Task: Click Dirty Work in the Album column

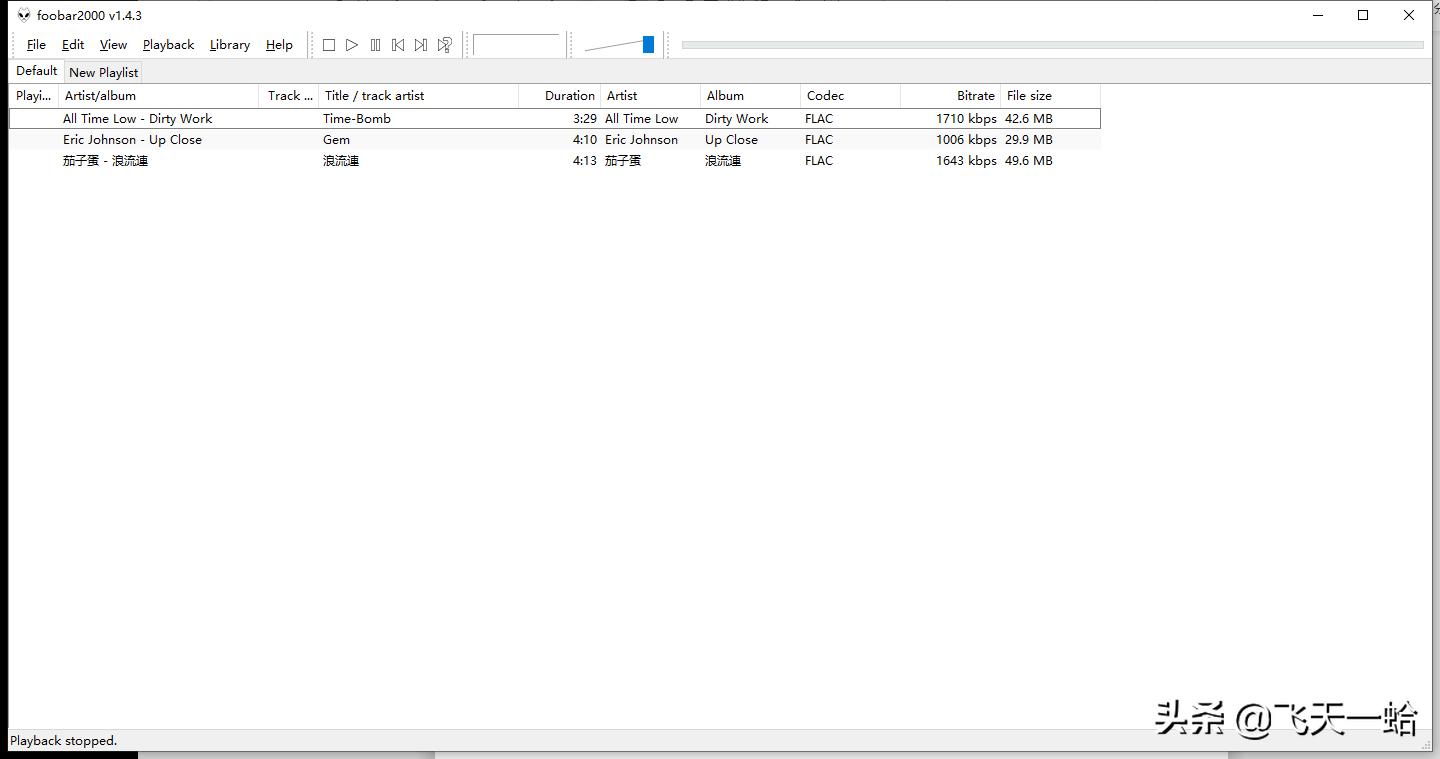Action: (737, 118)
